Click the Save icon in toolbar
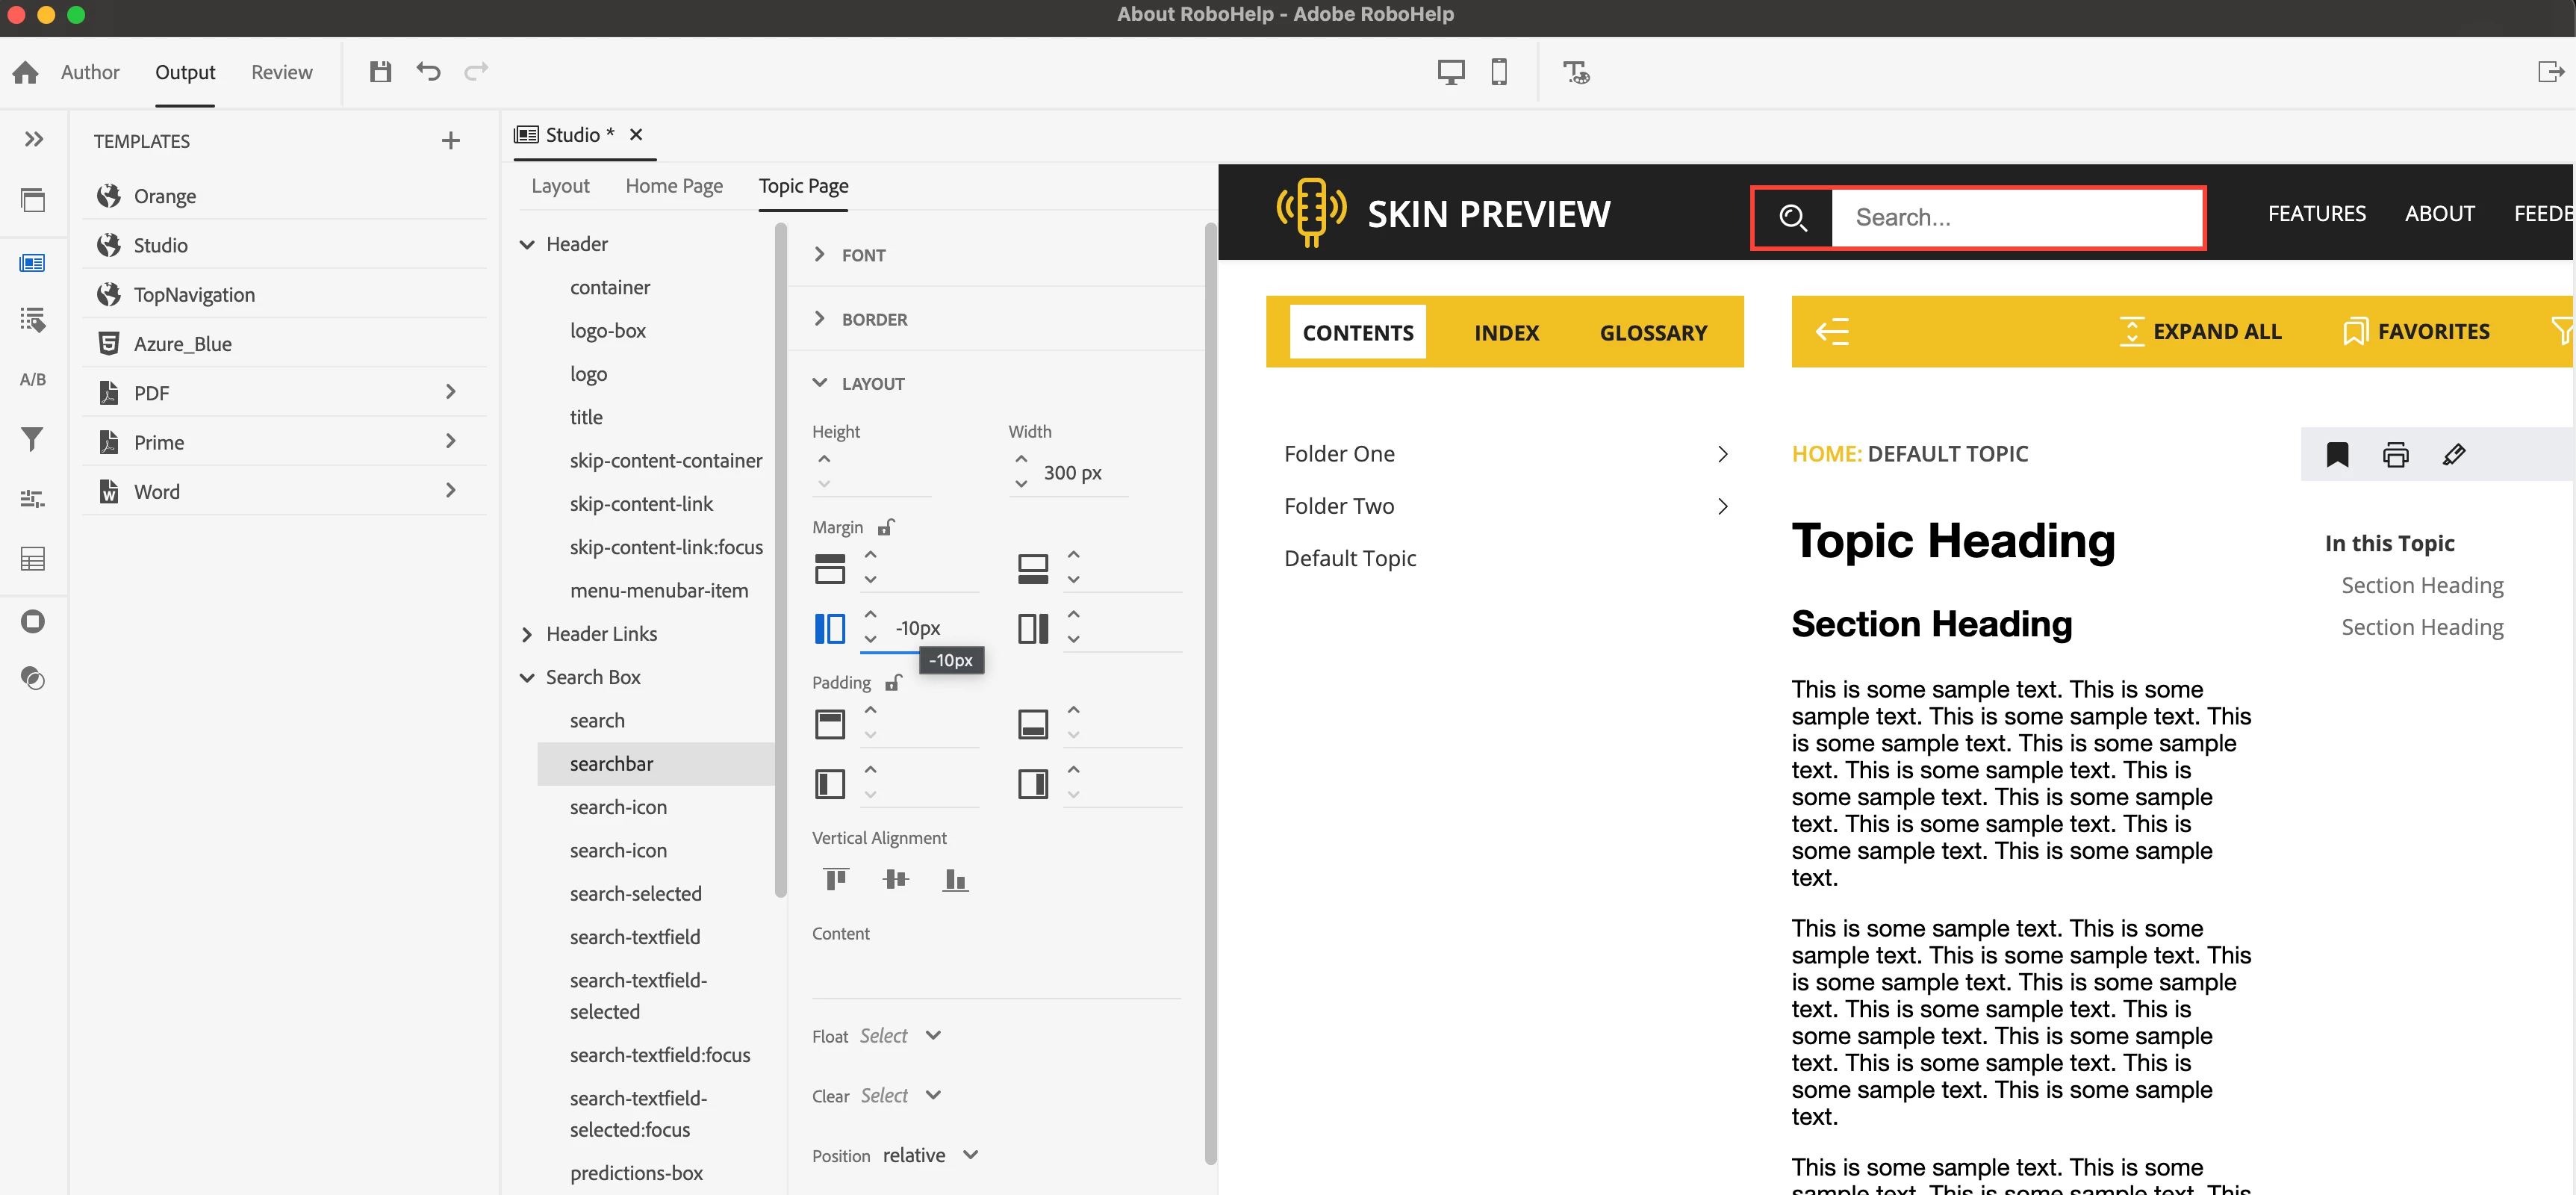The height and width of the screenshot is (1195, 2576). (380, 72)
